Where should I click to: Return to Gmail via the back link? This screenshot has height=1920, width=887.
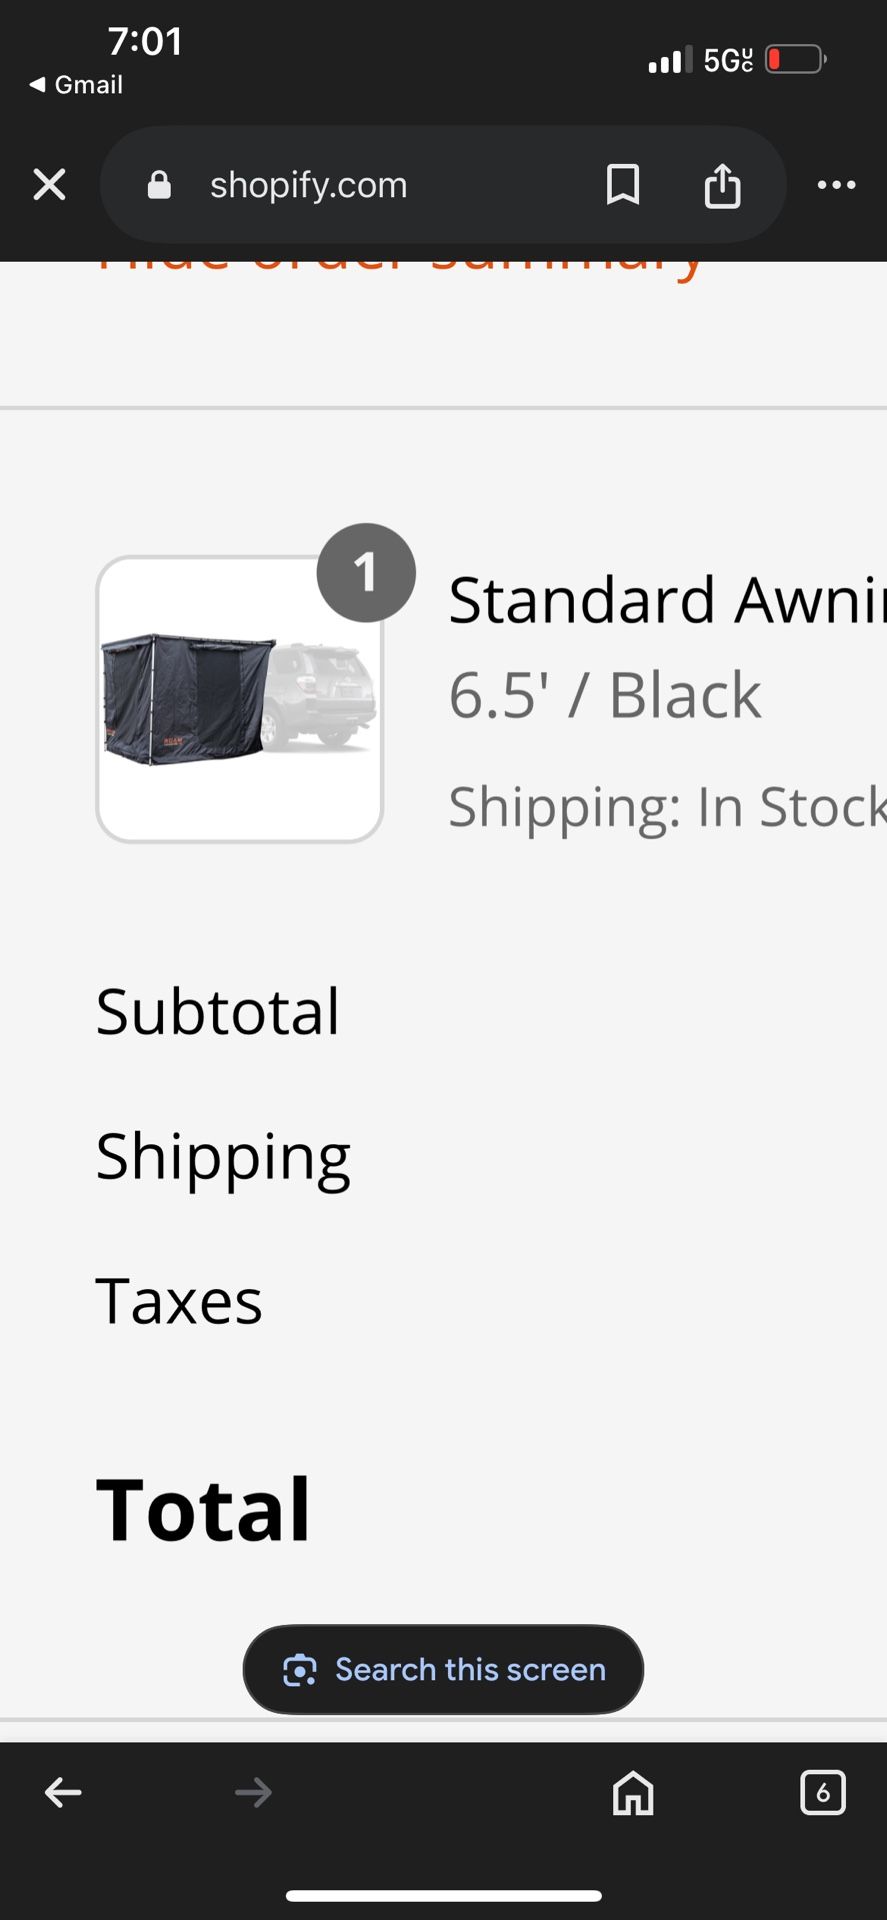76,85
